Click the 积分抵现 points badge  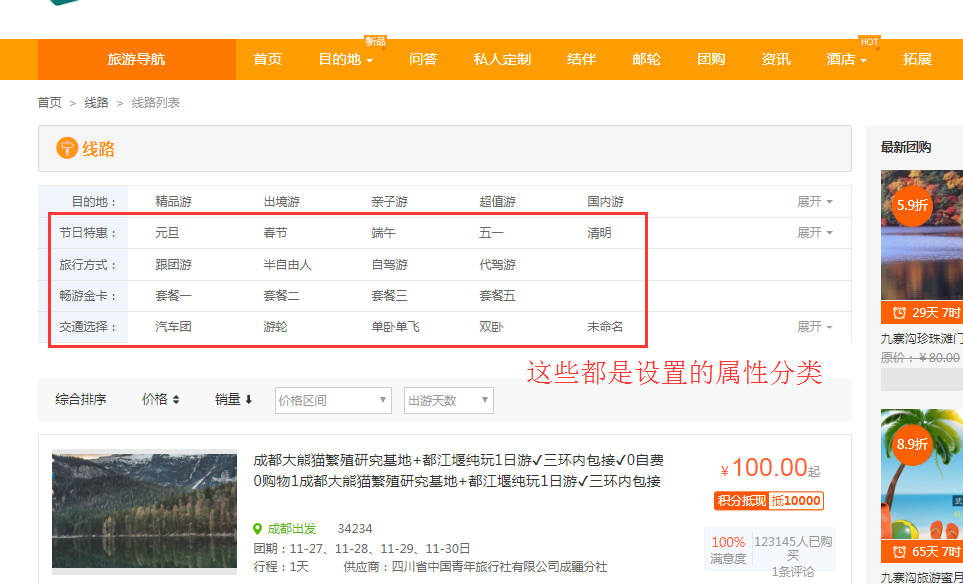tap(741, 501)
